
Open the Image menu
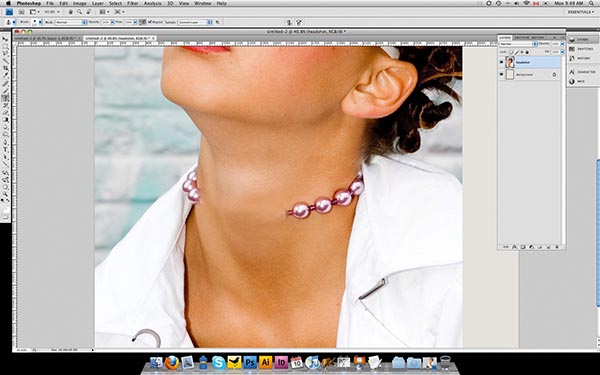pos(80,3)
